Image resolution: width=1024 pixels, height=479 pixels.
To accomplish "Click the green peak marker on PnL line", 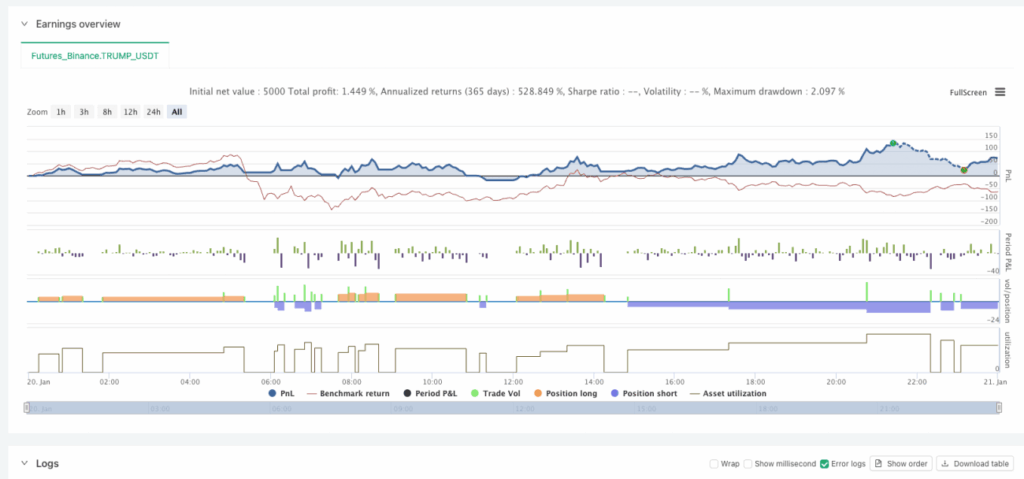I will coord(893,143).
